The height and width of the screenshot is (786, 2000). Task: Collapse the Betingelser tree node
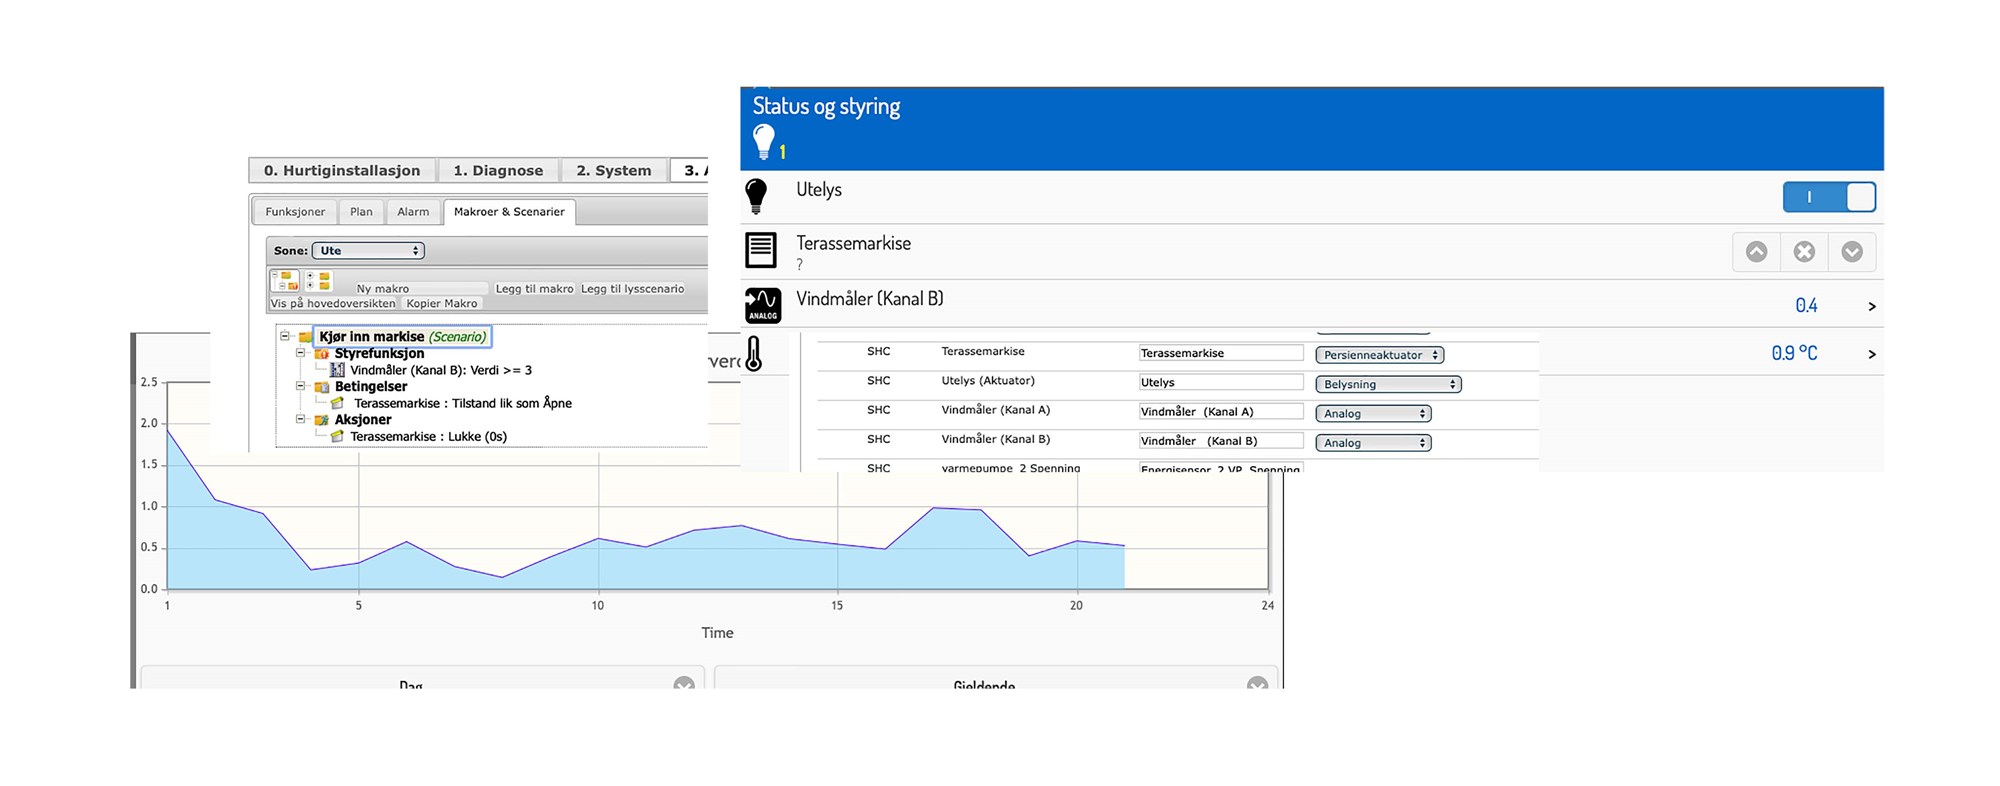coord(300,386)
